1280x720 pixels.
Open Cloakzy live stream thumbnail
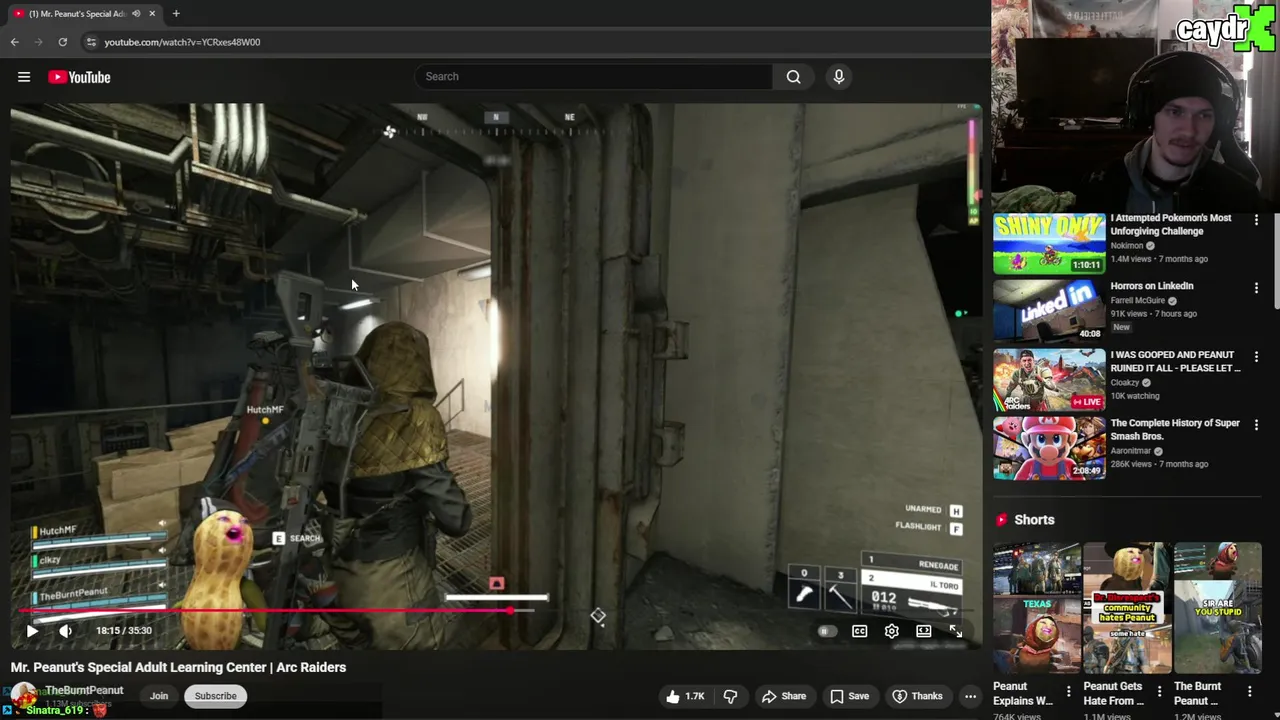(1049, 380)
